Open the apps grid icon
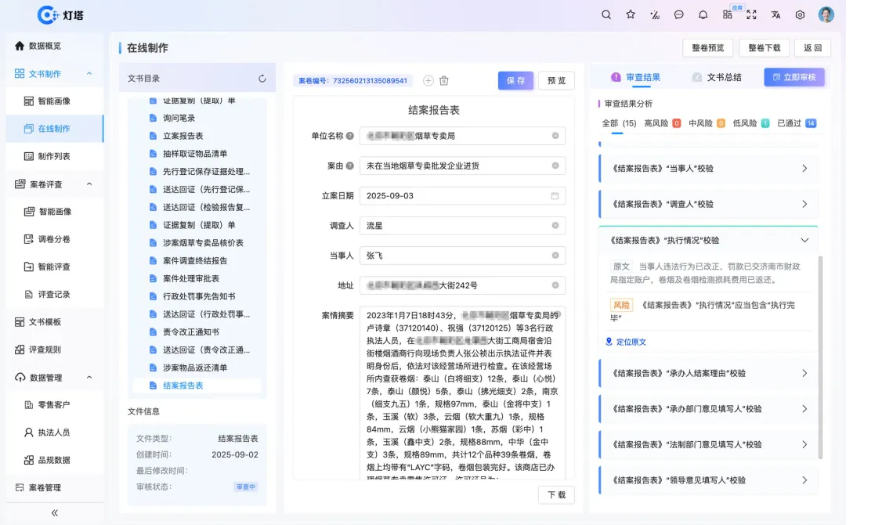 727,15
